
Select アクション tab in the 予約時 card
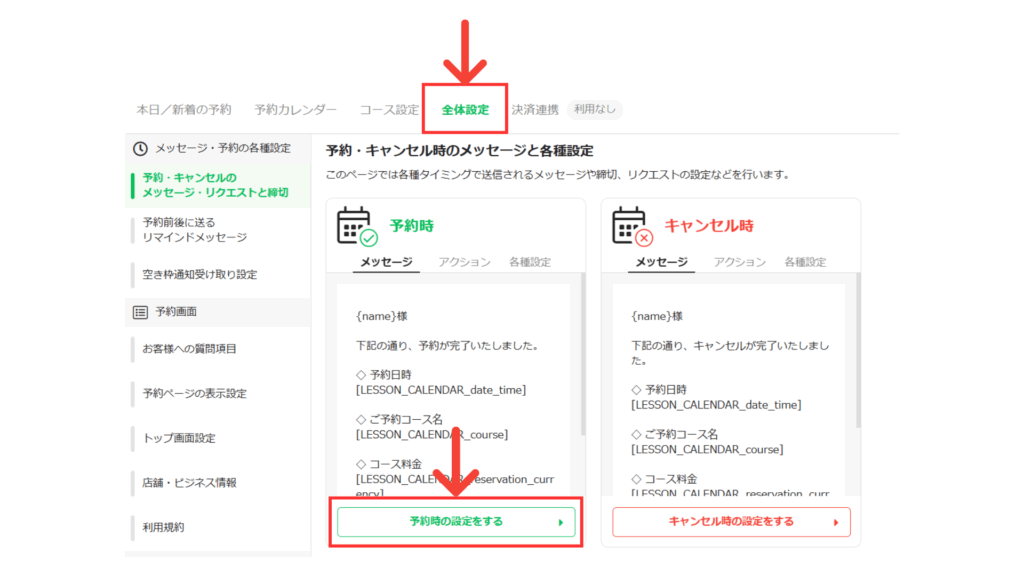point(465,262)
